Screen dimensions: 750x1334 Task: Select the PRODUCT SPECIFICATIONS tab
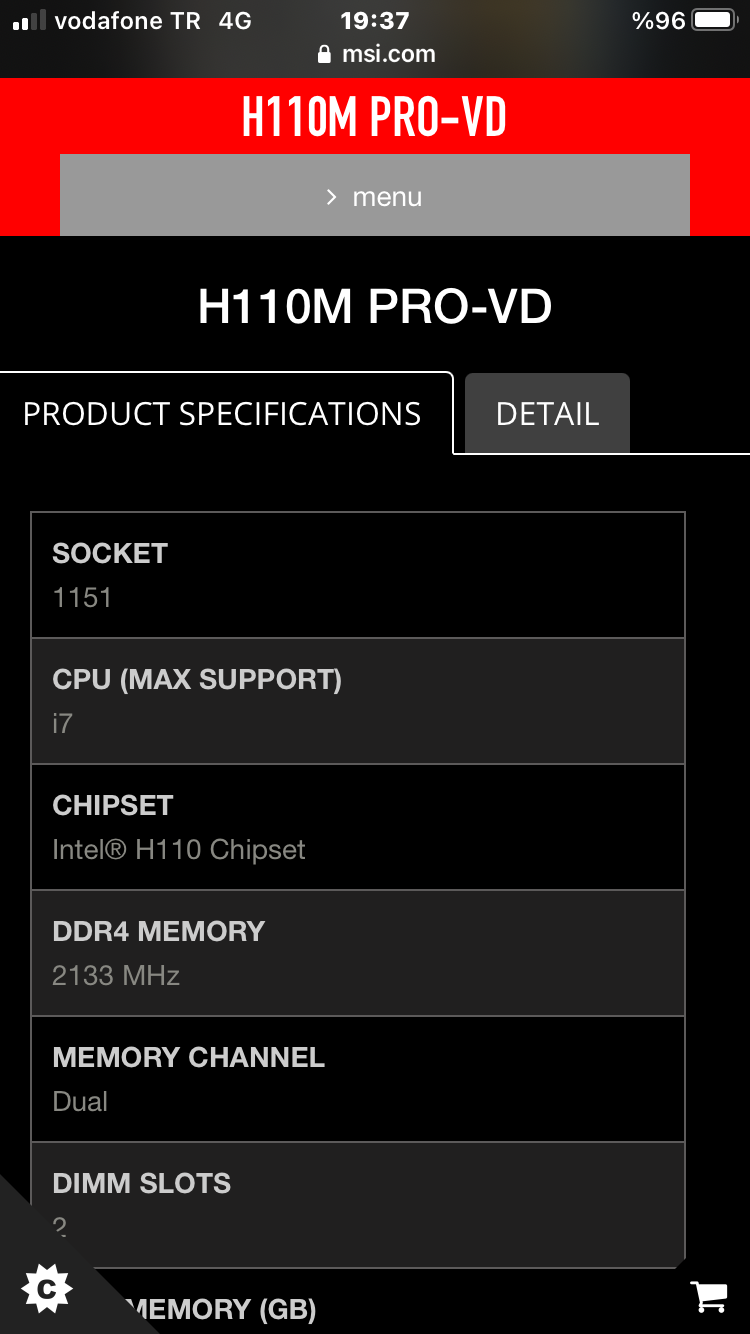(222, 414)
